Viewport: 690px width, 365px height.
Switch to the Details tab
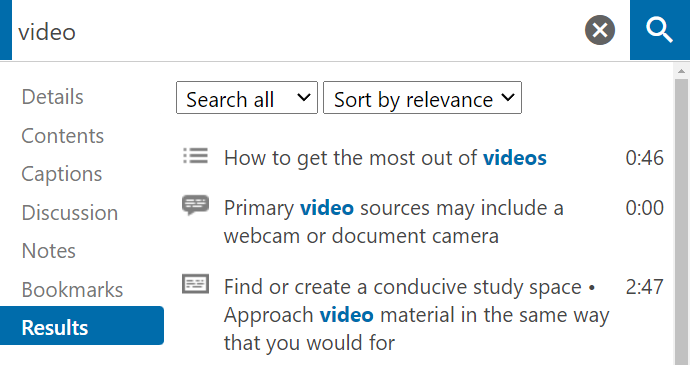coord(52,97)
